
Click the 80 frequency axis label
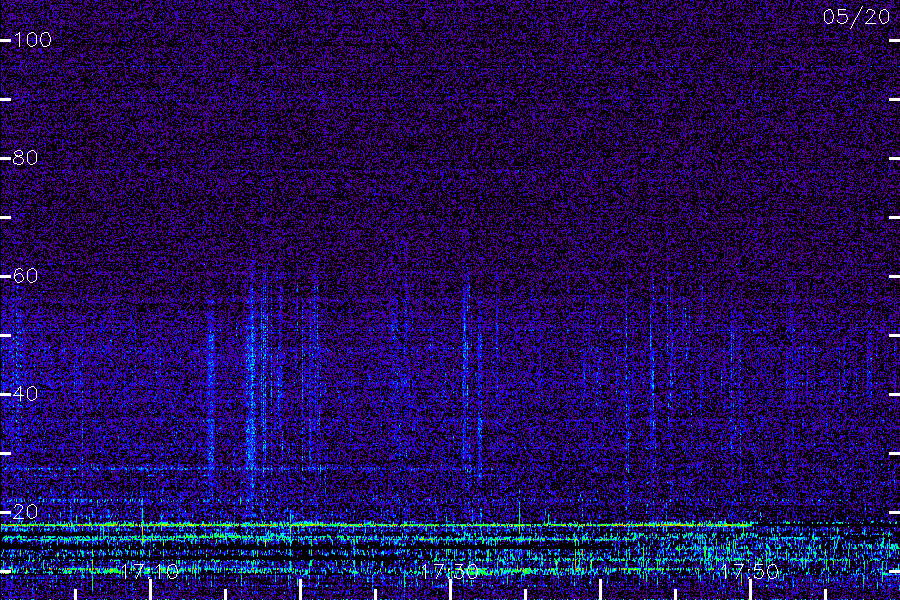coord(25,158)
